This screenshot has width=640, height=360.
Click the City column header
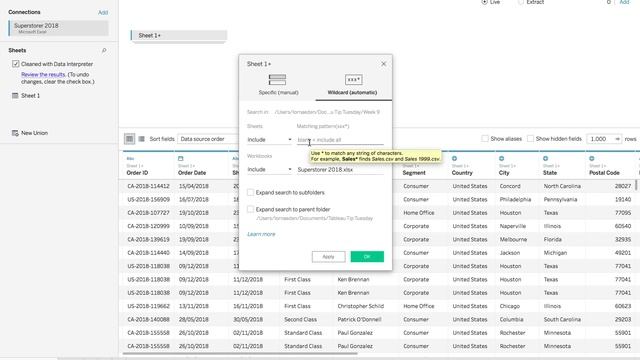[x=504, y=173]
